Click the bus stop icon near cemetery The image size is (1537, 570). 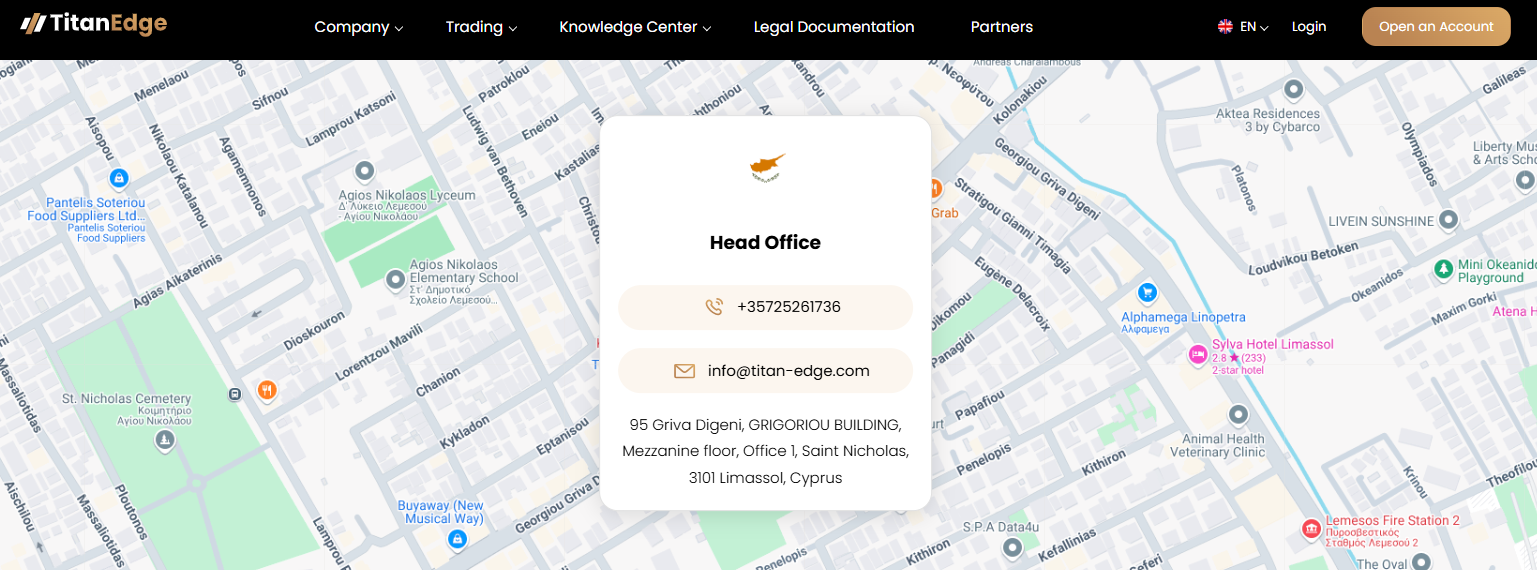coord(235,394)
